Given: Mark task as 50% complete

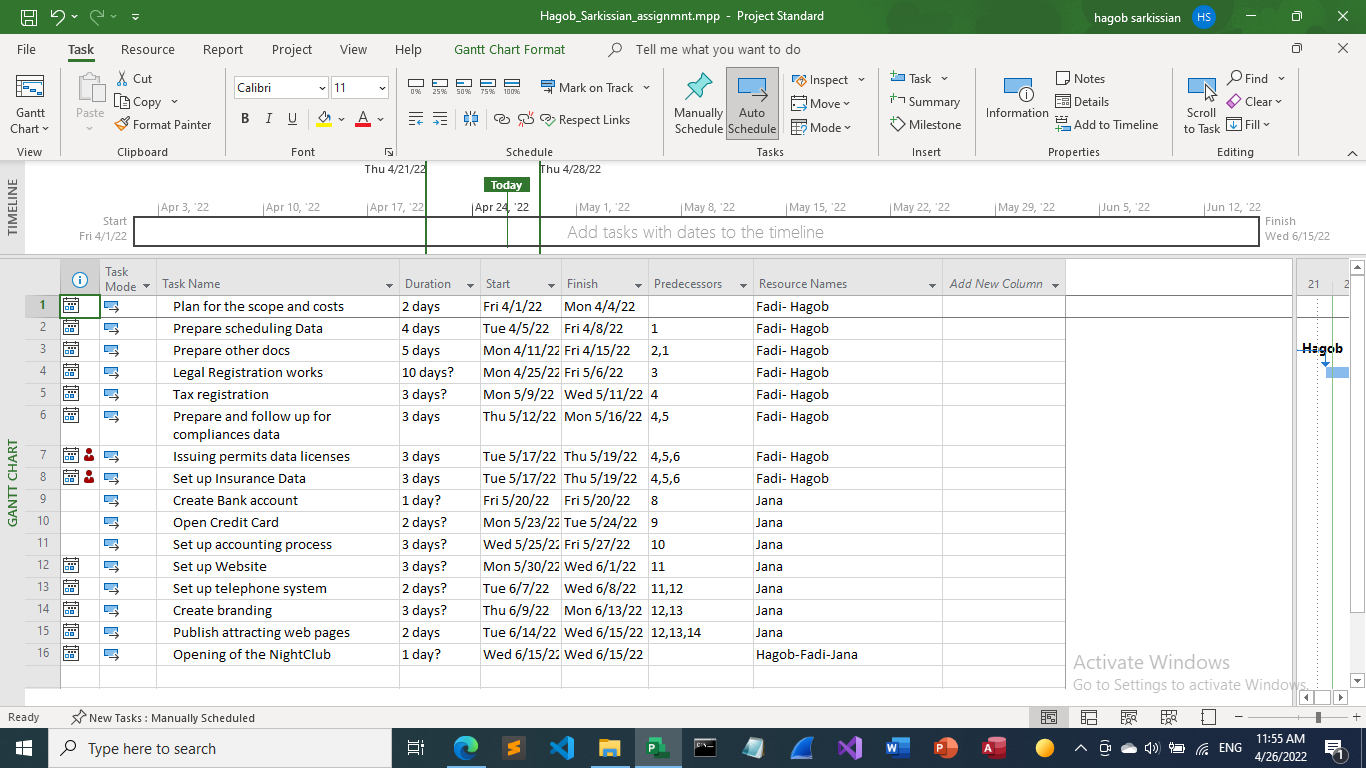Looking at the screenshot, I should [464, 87].
